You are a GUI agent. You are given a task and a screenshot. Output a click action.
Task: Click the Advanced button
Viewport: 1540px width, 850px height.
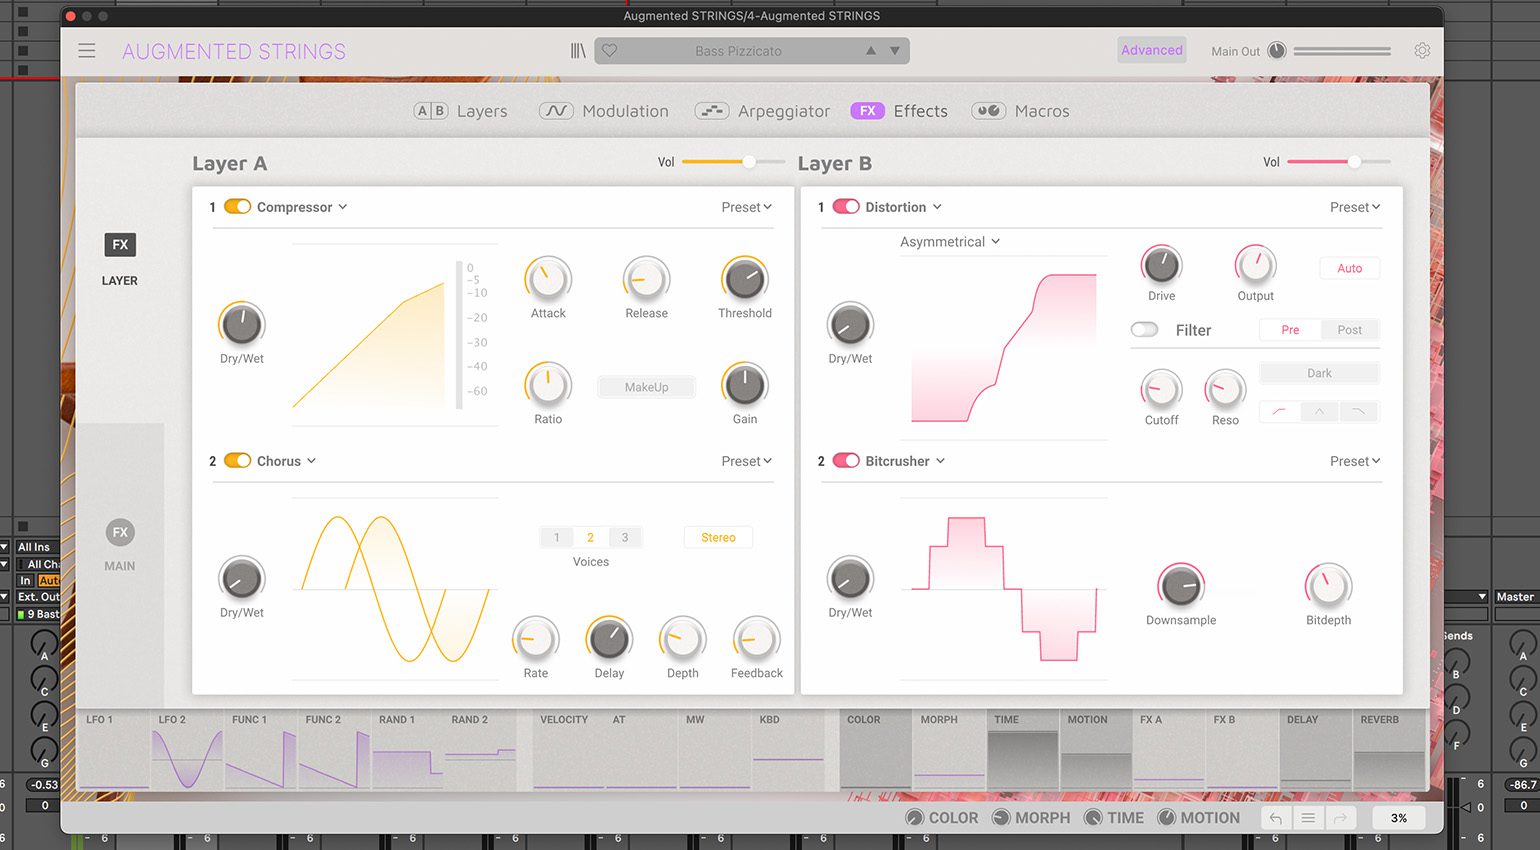(1152, 50)
